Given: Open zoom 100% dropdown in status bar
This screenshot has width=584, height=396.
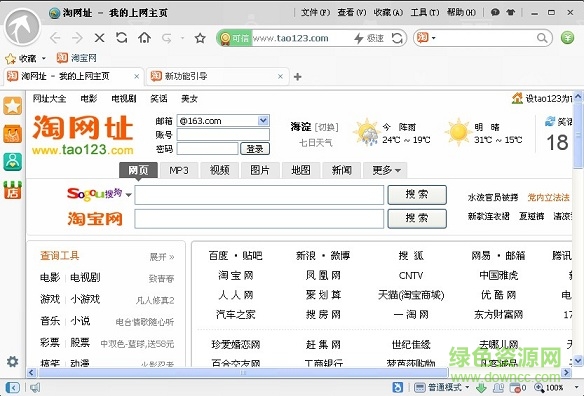Looking at the screenshot, I should [x=577, y=388].
